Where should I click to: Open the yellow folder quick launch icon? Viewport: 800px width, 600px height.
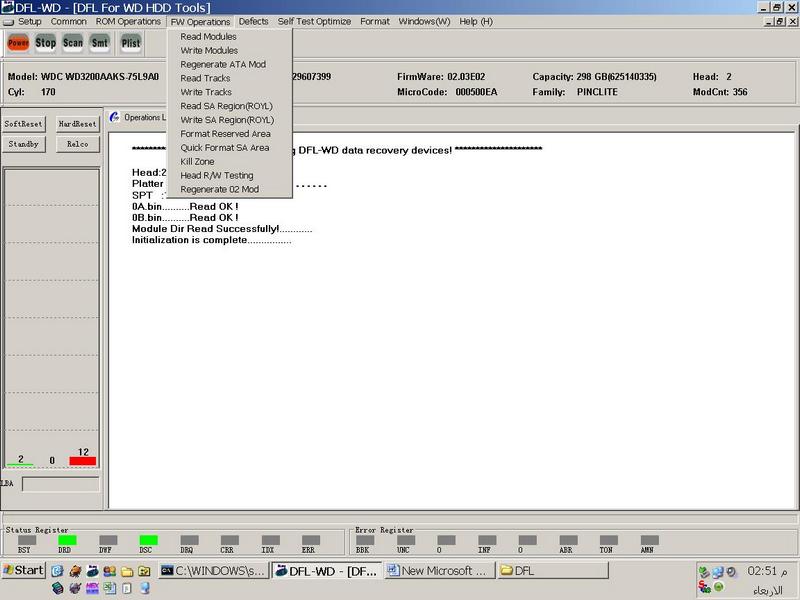[127, 571]
